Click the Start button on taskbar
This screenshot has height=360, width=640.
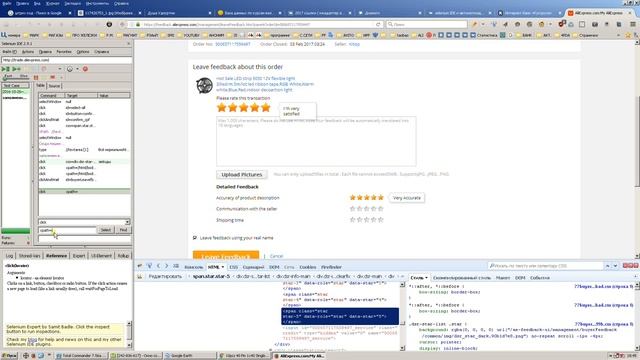click(9, 356)
